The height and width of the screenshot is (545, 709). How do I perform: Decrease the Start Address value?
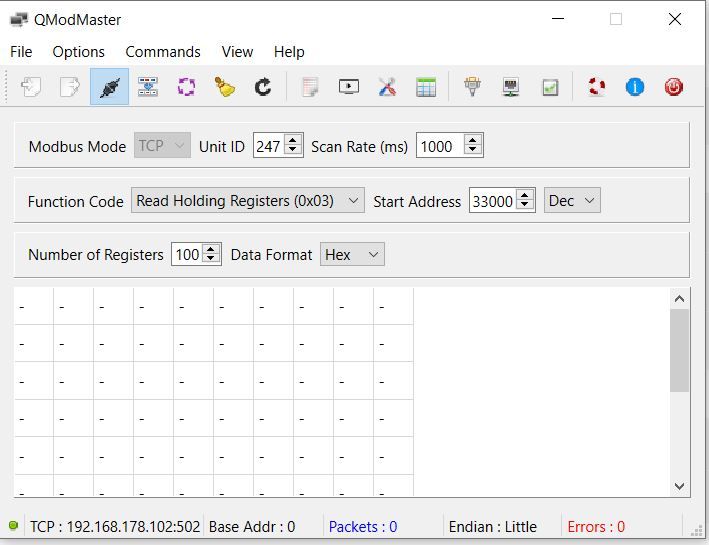point(525,206)
